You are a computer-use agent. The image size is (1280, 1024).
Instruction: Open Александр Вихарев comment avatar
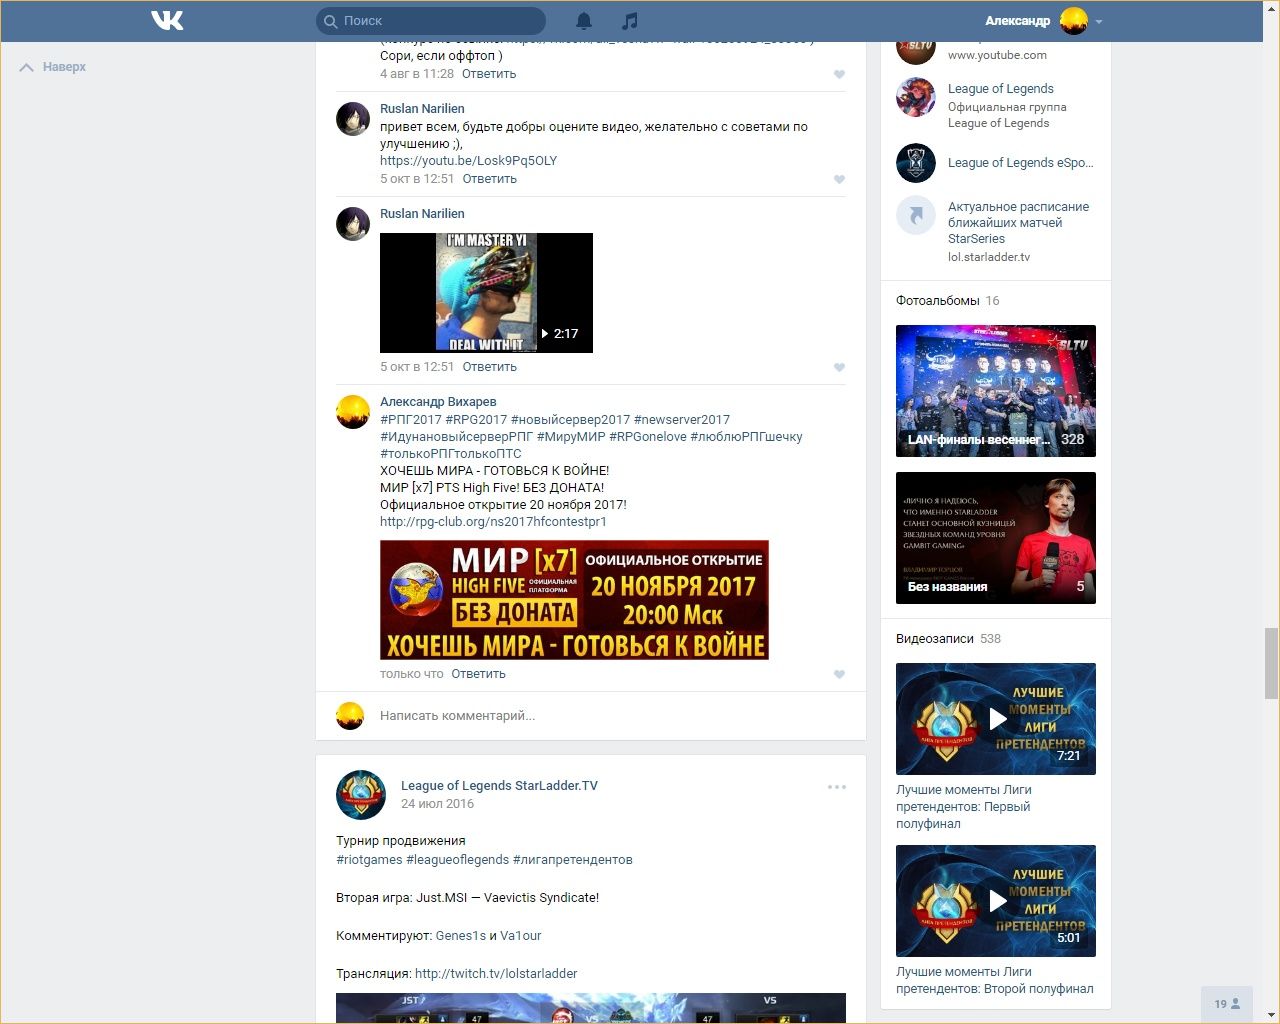click(353, 412)
